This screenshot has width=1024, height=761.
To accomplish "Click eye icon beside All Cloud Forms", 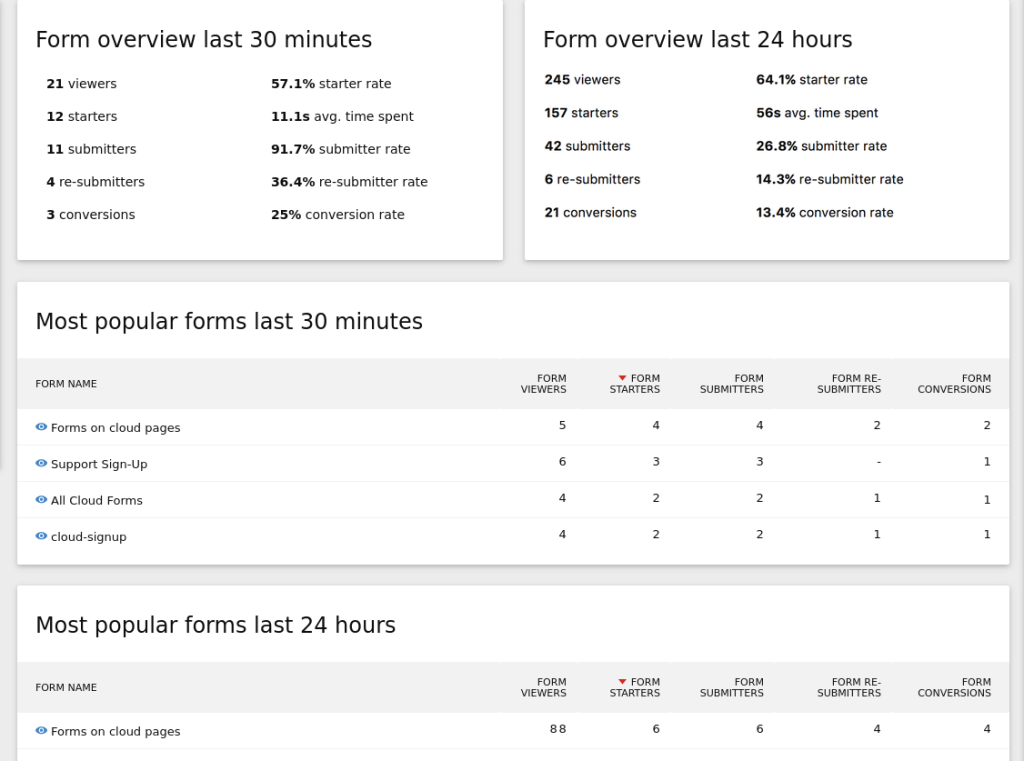I will pyautogui.click(x=41, y=499).
